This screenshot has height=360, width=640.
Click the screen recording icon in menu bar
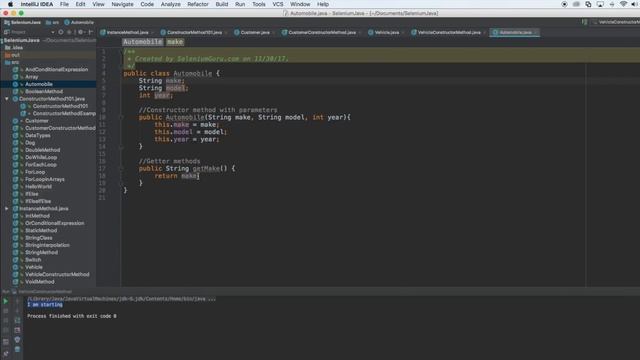click(x=564, y=4)
